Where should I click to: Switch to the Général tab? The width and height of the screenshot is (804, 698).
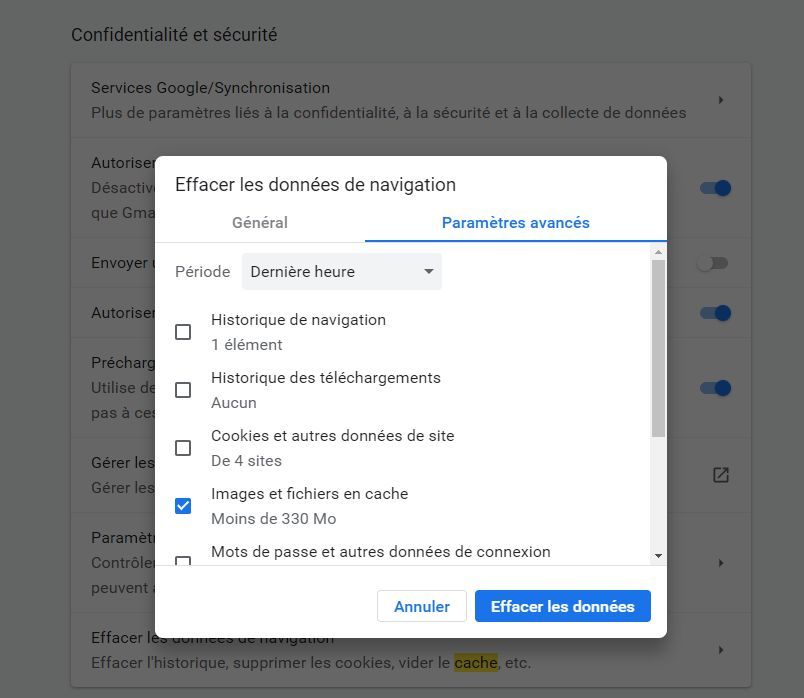coord(260,223)
